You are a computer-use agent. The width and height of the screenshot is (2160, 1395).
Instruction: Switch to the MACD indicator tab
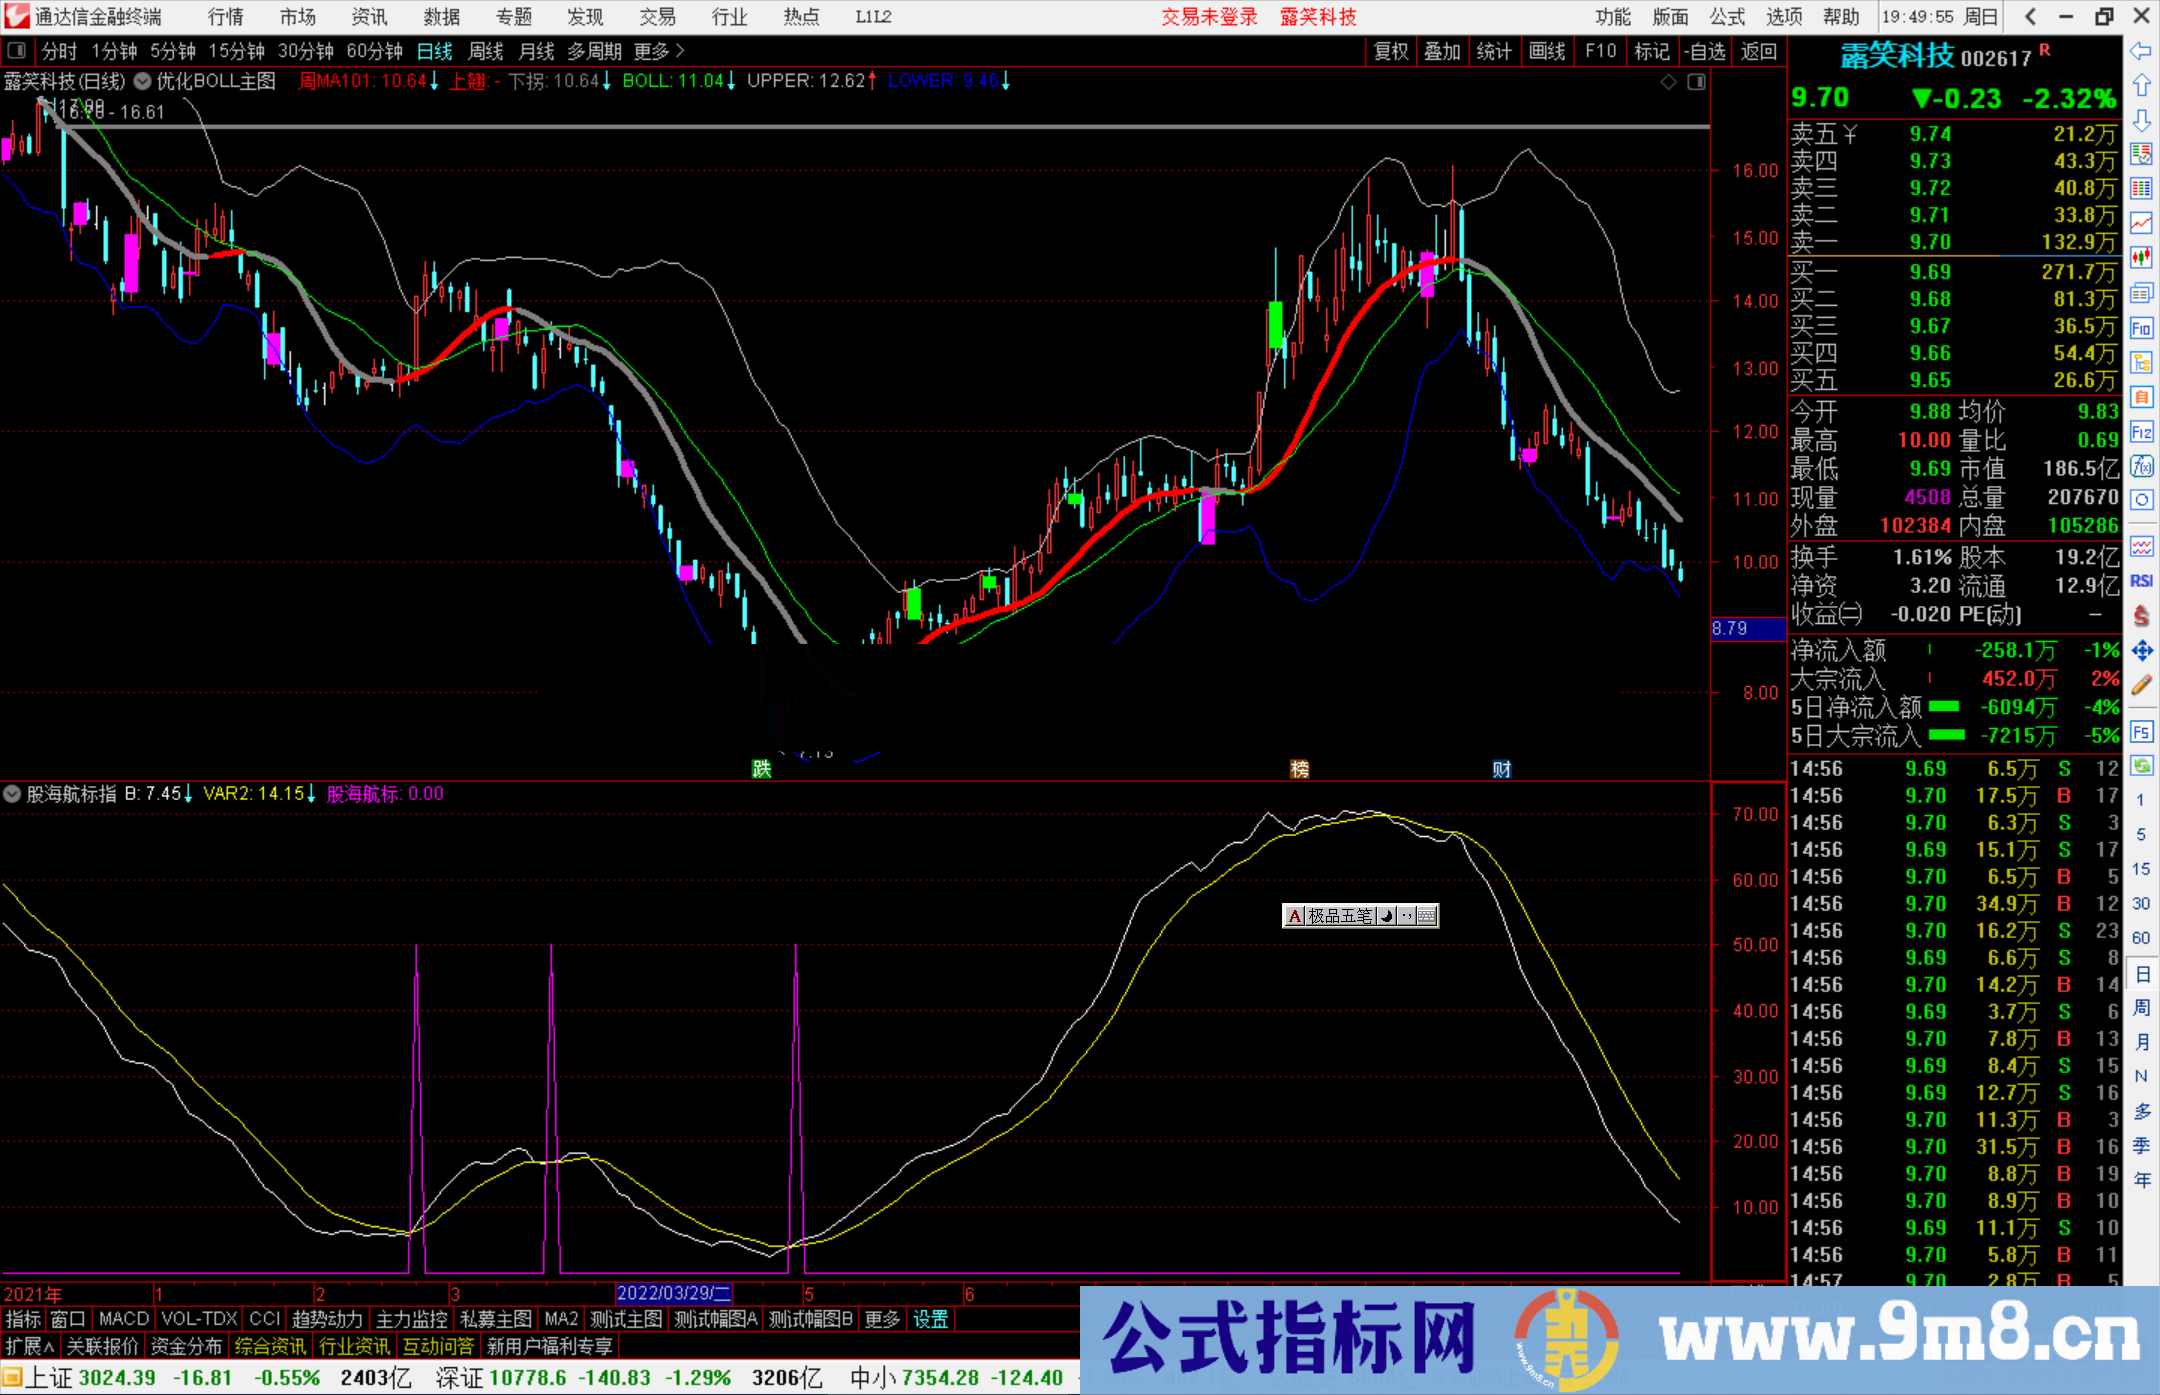tap(122, 1319)
